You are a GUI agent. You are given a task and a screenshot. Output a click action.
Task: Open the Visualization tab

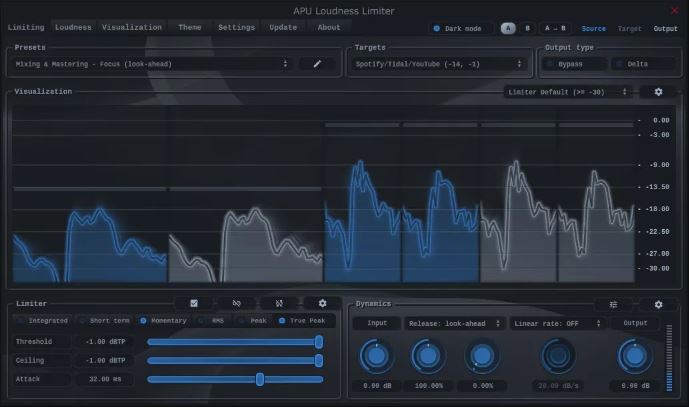click(131, 27)
